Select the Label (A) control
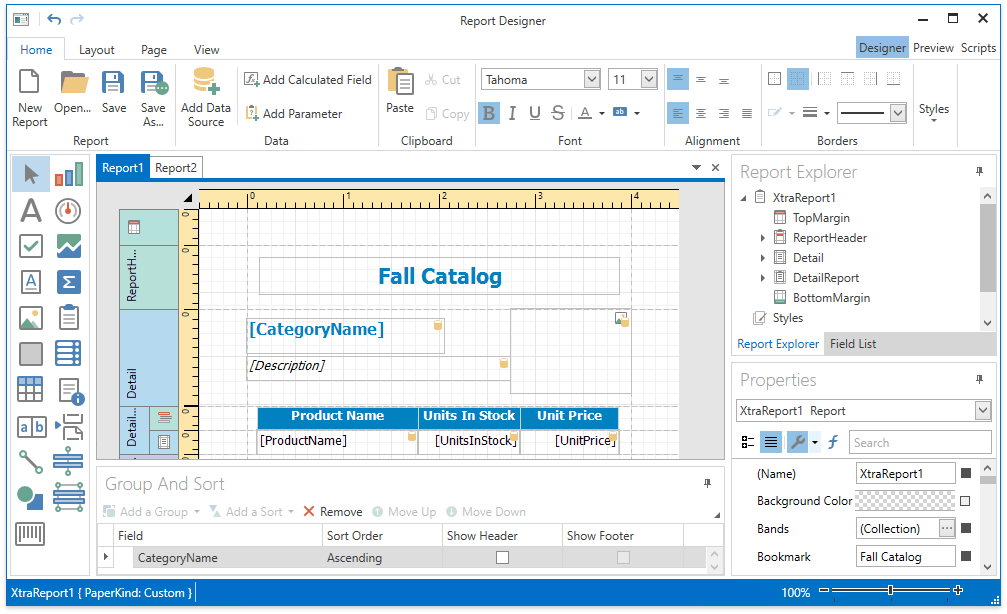 click(x=31, y=211)
